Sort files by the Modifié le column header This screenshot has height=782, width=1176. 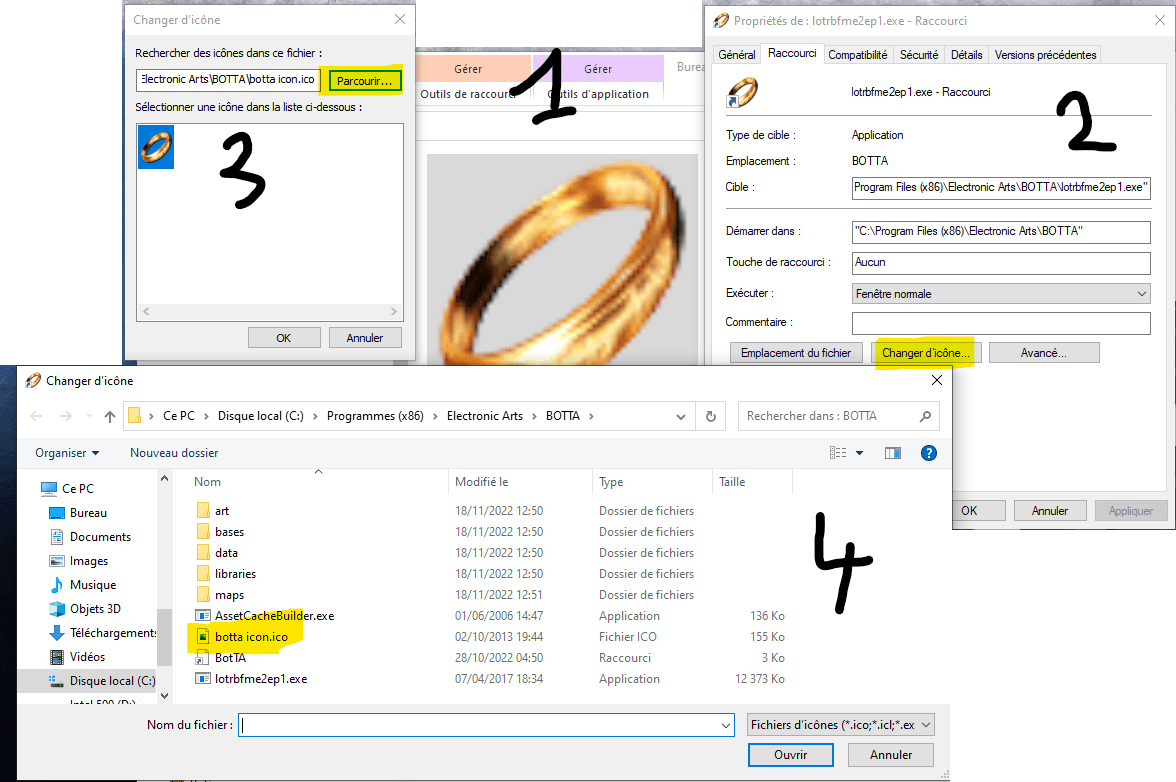(x=520, y=482)
